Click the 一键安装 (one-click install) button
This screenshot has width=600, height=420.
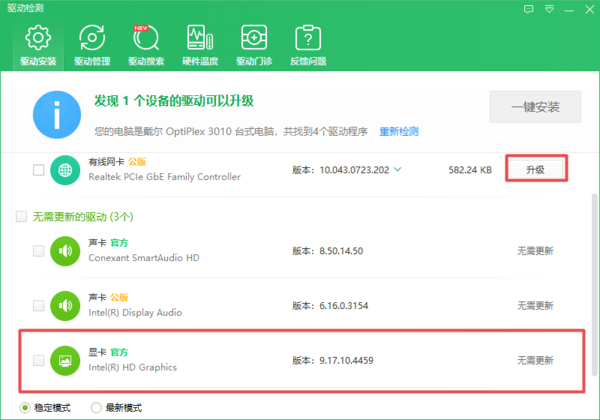pyautogui.click(x=534, y=107)
